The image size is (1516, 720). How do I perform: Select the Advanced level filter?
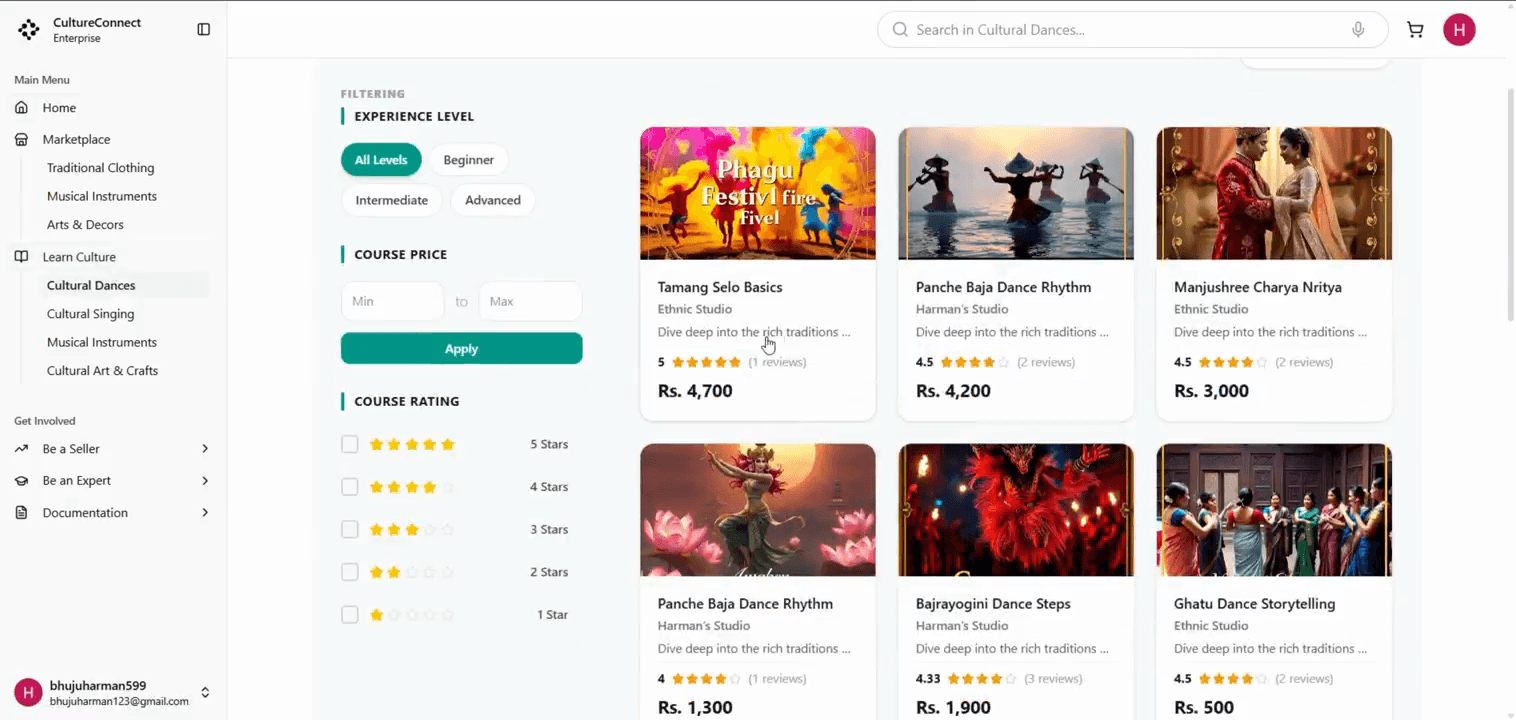pyautogui.click(x=493, y=200)
